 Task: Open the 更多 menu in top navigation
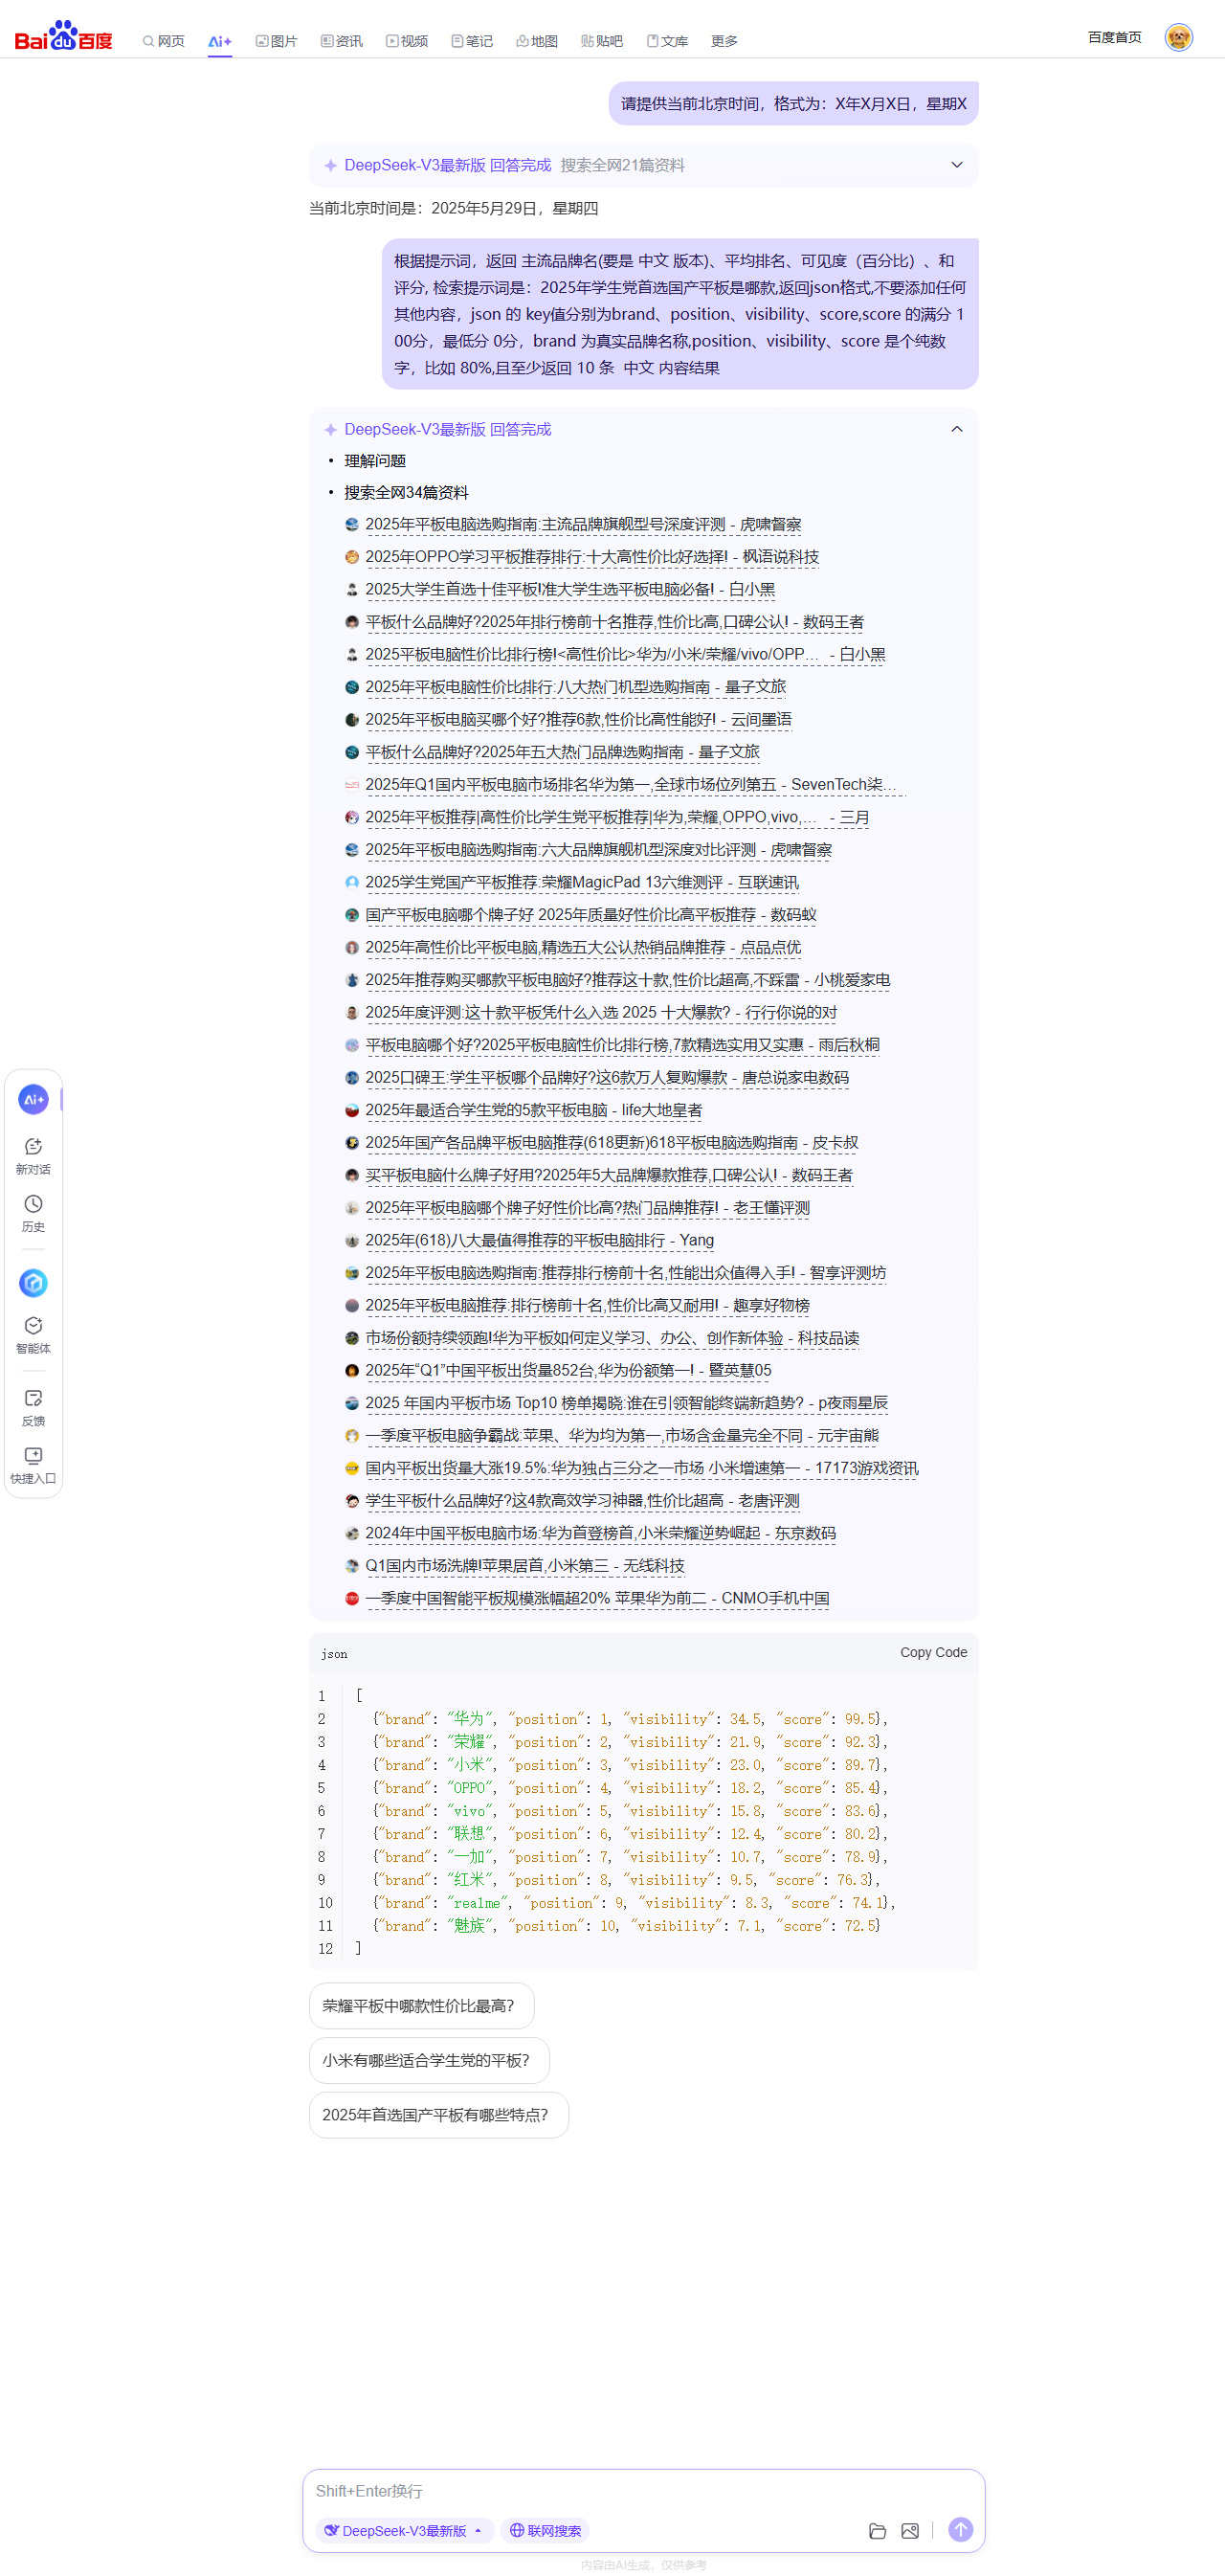click(724, 41)
